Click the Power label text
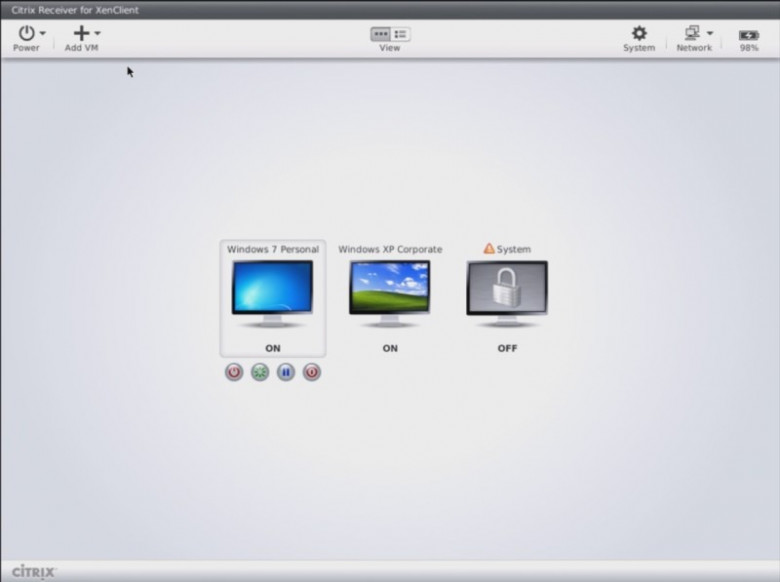This screenshot has height=582, width=780. pyautogui.click(x=26, y=48)
